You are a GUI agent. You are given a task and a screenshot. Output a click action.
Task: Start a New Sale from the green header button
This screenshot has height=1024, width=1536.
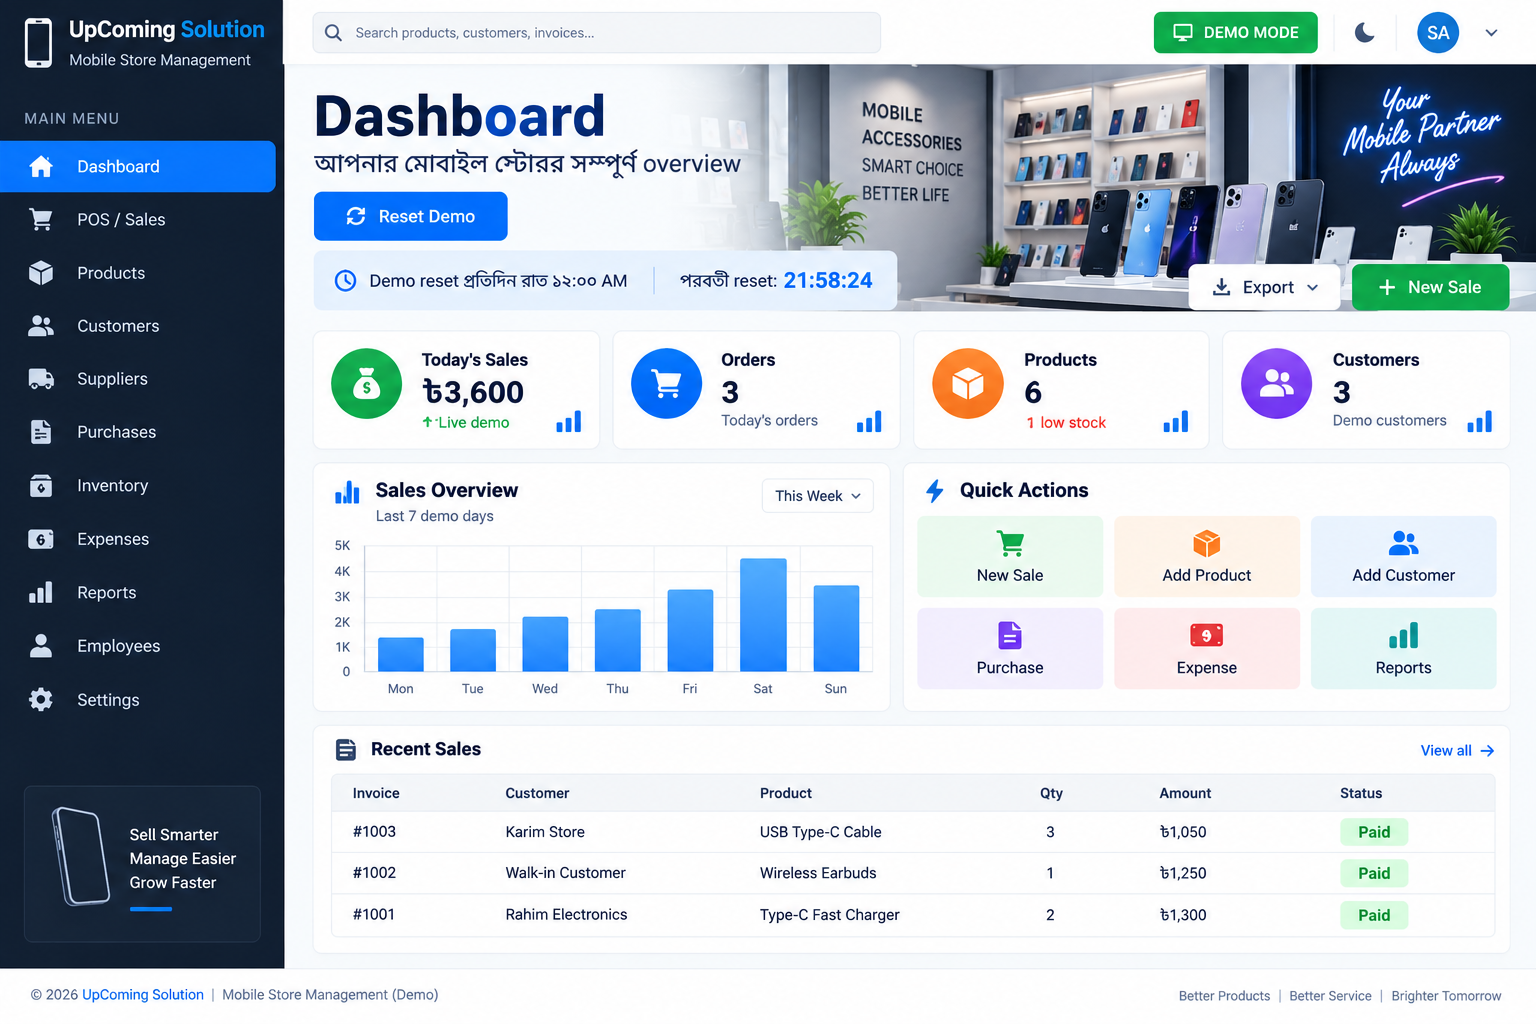click(x=1430, y=287)
